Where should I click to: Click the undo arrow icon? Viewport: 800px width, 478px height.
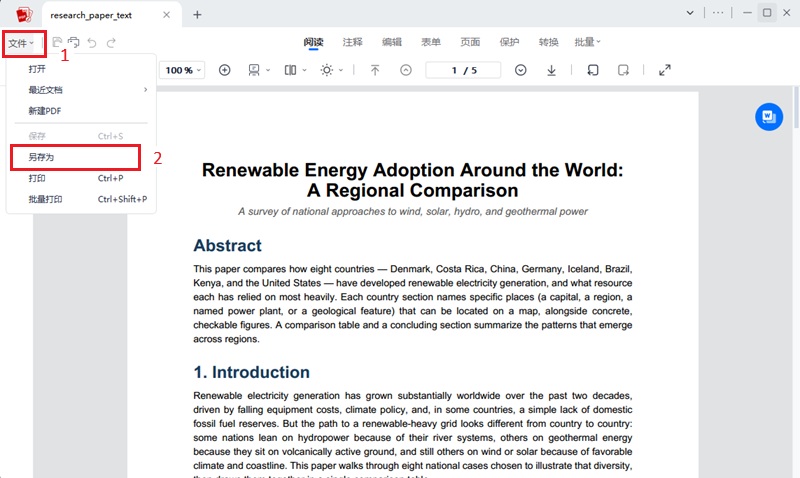(92, 43)
